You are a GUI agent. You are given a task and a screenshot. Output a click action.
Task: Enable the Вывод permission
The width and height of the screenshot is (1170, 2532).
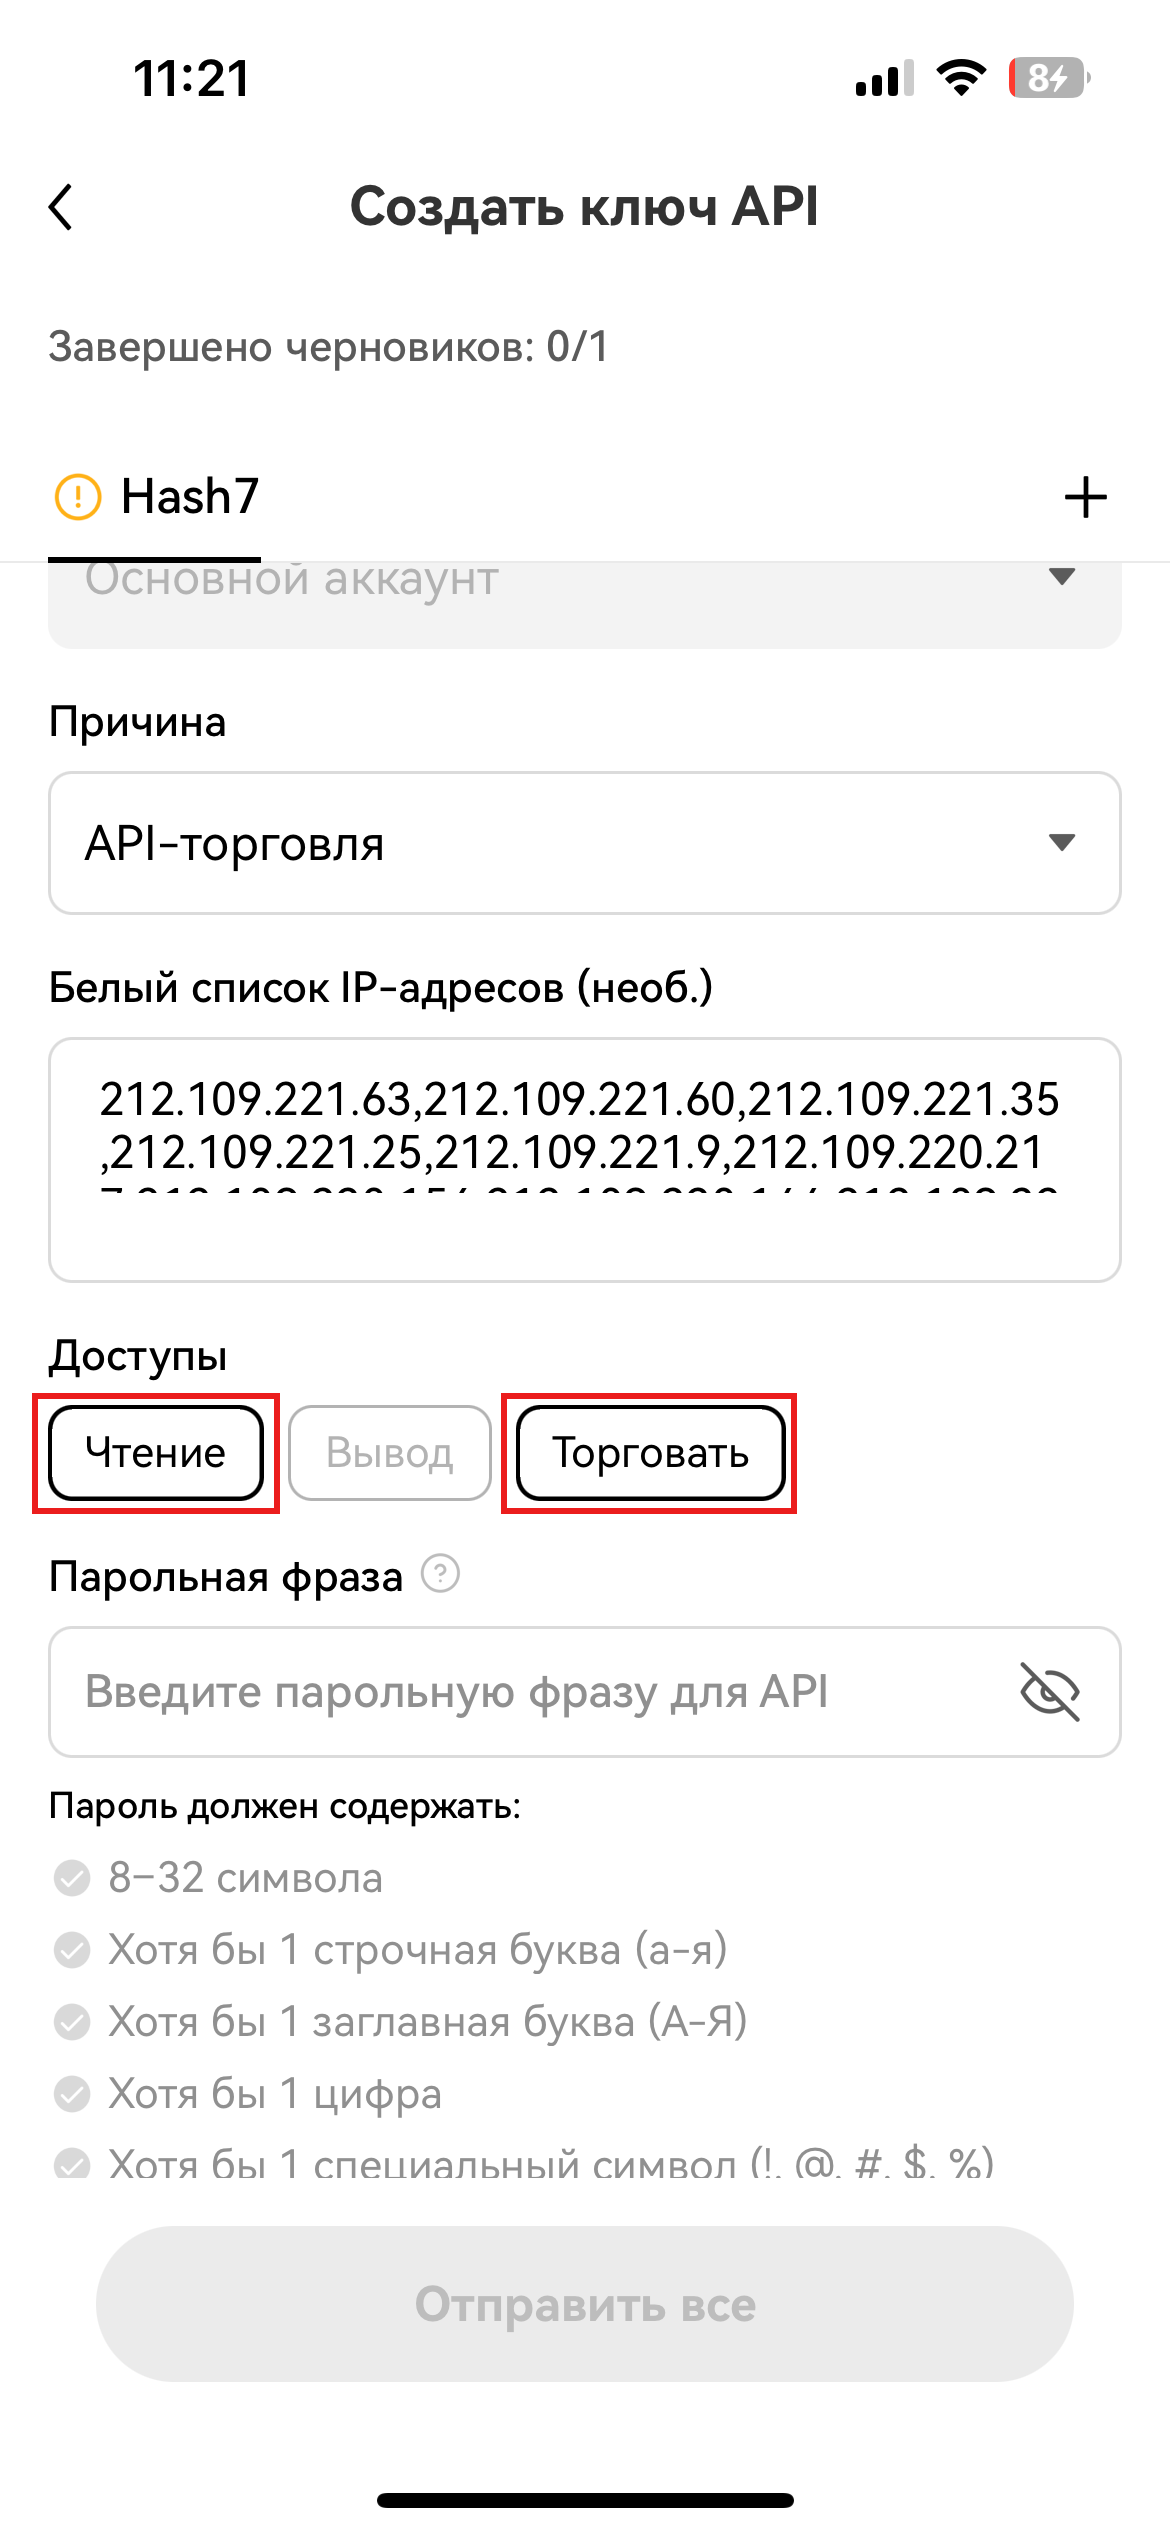(x=389, y=1453)
